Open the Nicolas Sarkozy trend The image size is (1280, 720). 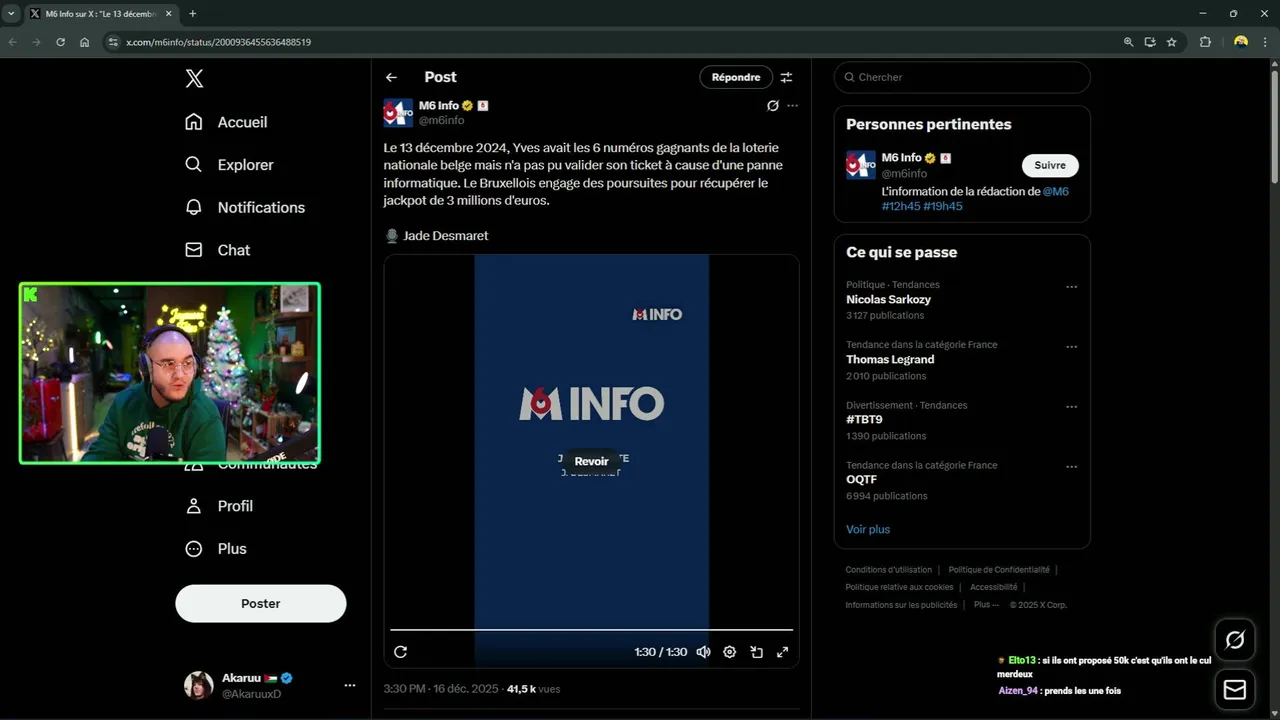[888, 299]
